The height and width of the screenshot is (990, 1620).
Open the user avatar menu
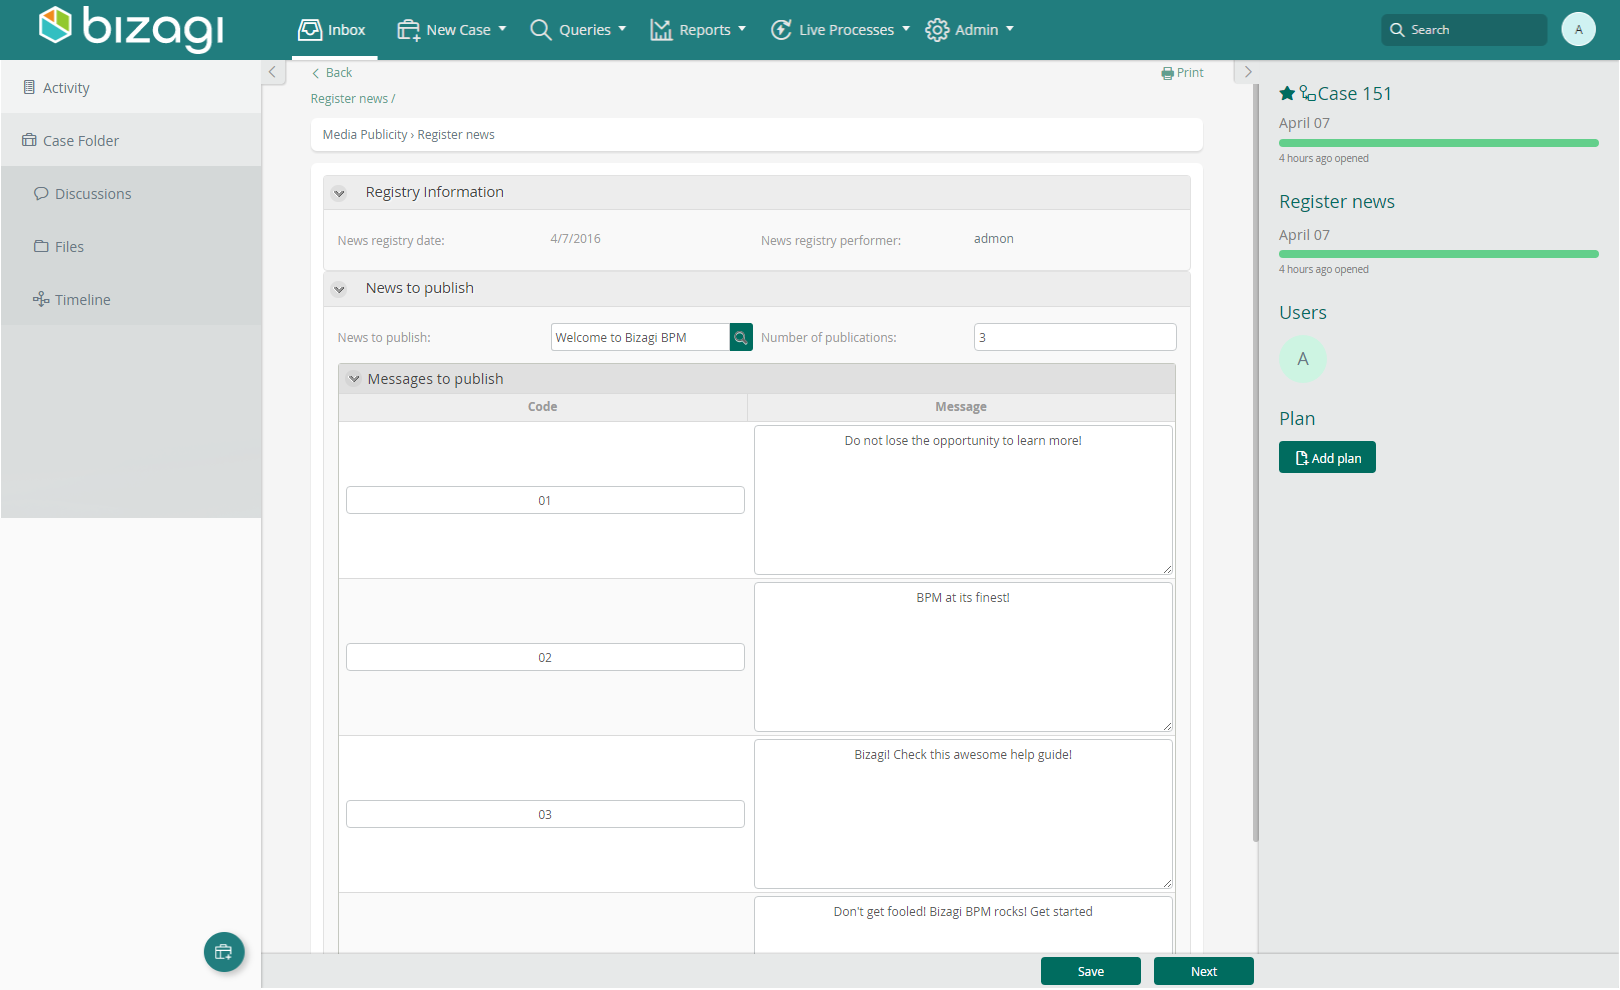click(x=1579, y=29)
